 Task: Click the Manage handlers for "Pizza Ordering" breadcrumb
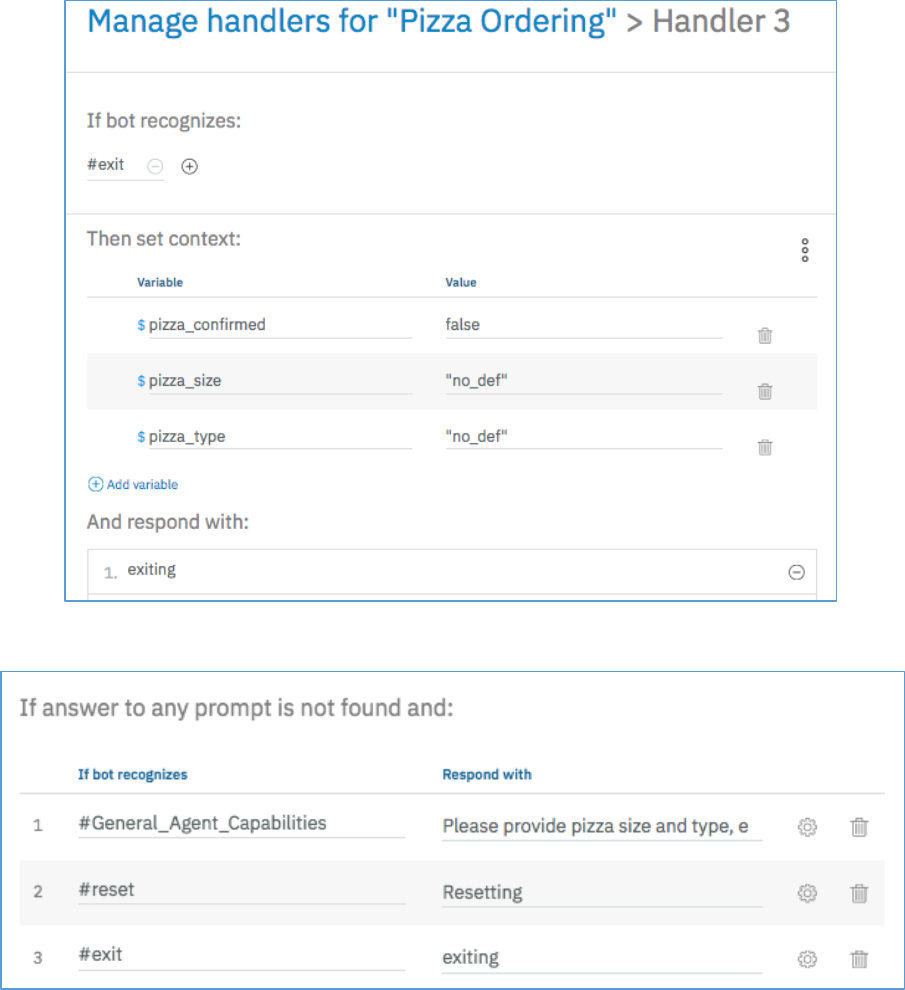pos(352,22)
